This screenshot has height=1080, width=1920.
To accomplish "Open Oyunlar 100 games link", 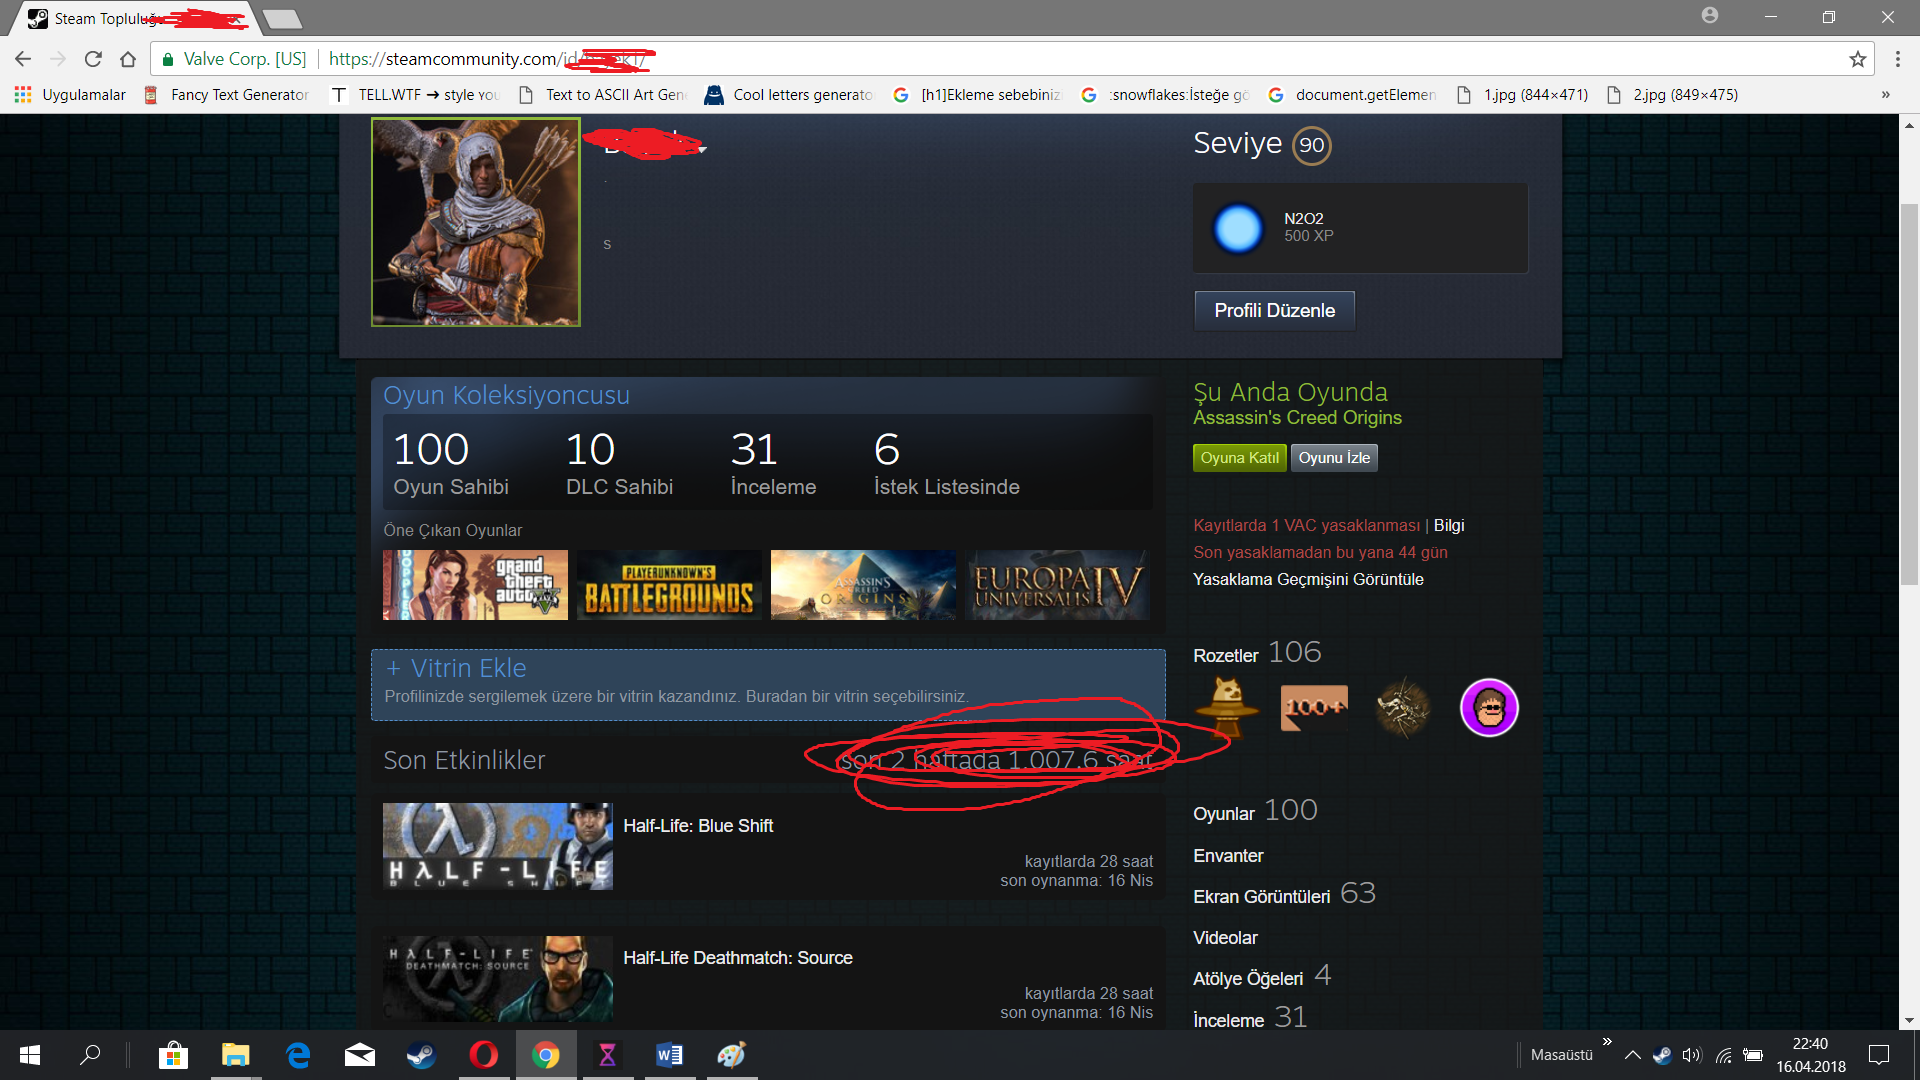I will point(1255,811).
